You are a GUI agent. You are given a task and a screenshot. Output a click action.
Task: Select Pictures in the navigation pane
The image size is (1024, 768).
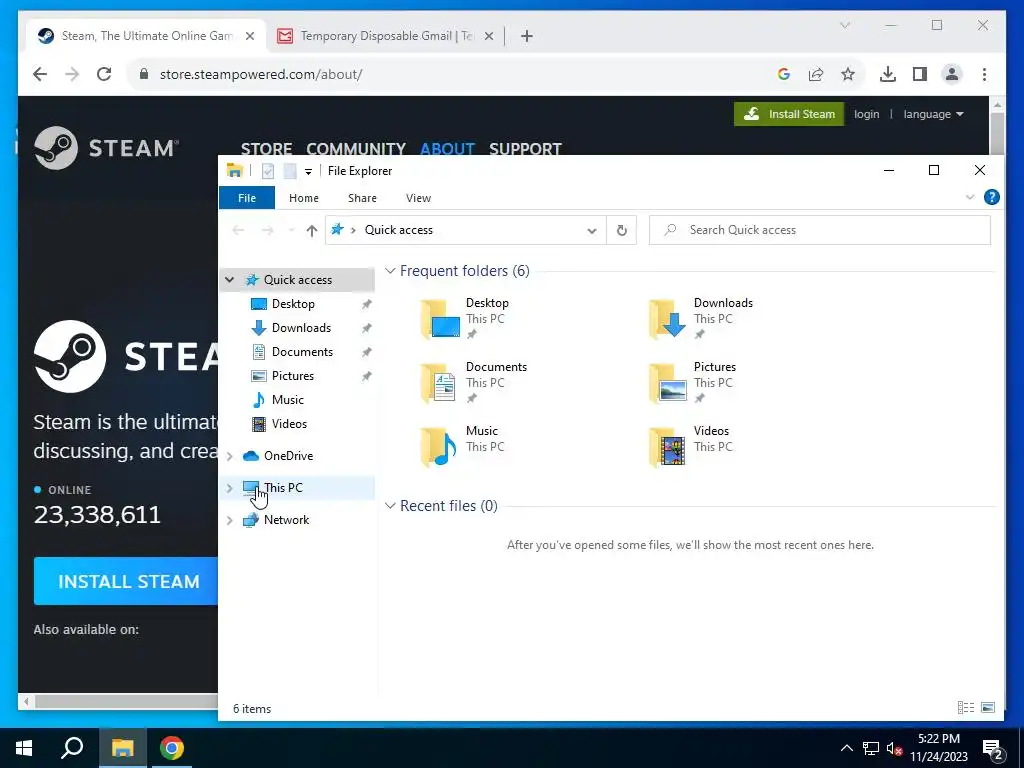(x=293, y=376)
